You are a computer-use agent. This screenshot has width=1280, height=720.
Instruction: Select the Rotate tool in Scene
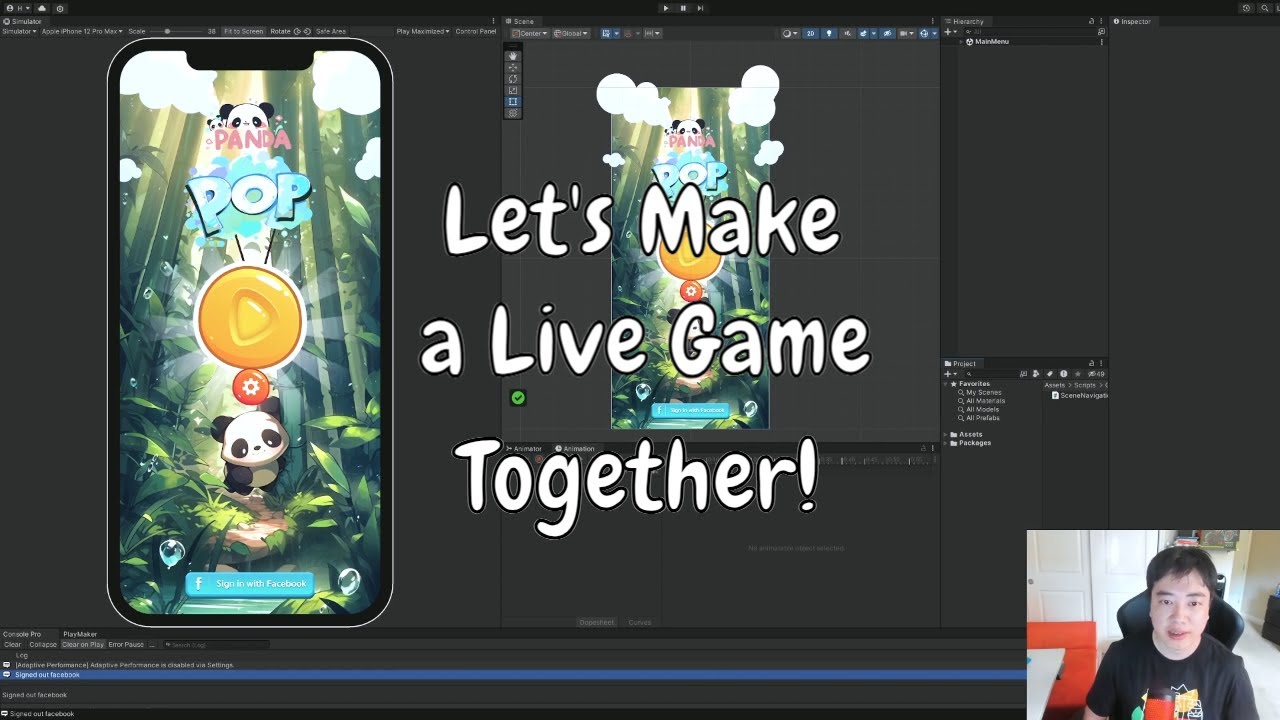[513, 79]
